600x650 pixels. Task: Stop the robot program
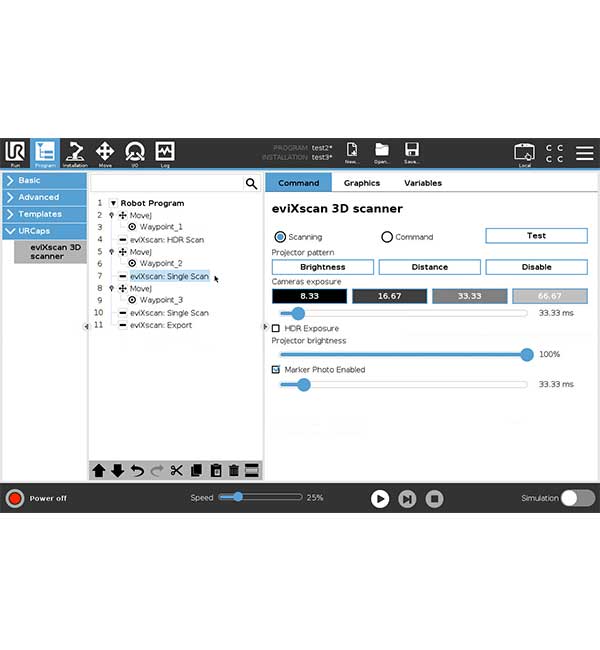[x=434, y=499]
